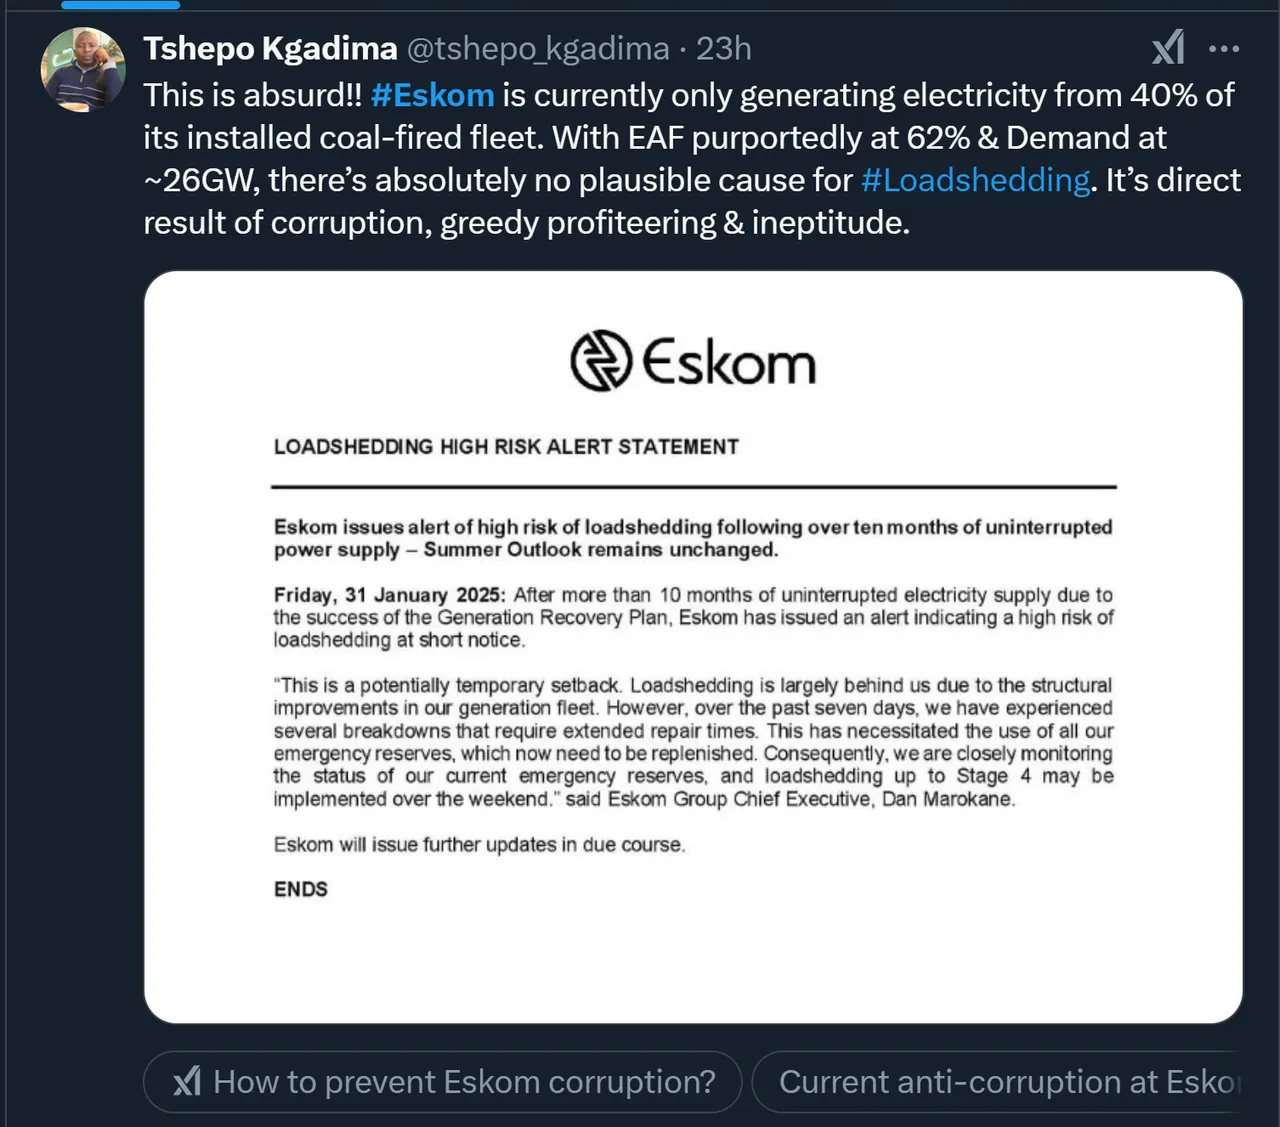Click the Eskom logo in the statement image

tap(693, 361)
